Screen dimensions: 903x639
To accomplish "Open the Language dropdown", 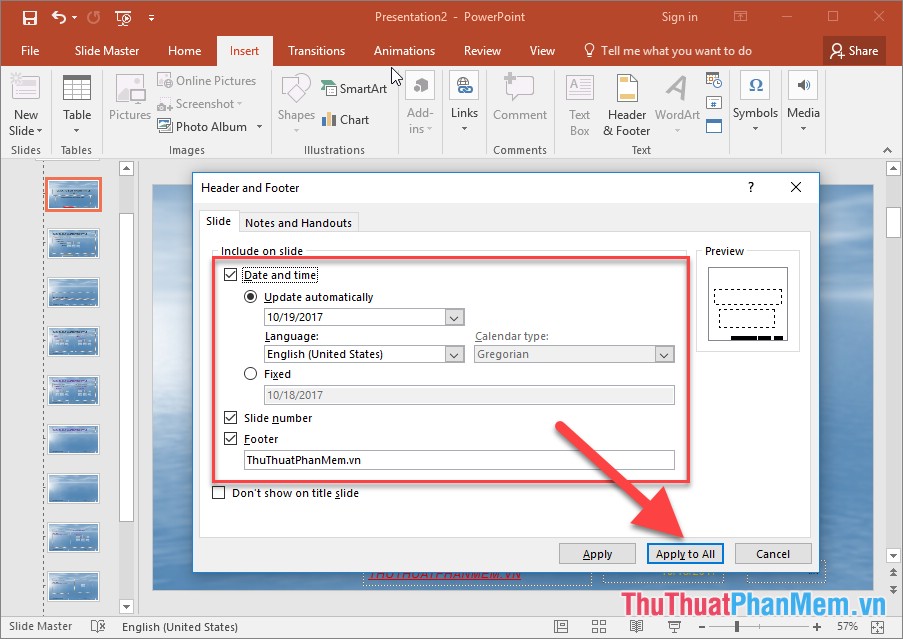I will point(455,353).
